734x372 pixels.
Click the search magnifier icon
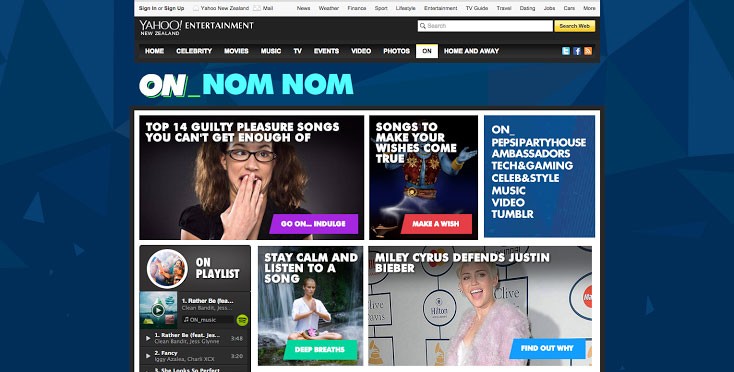(422, 26)
